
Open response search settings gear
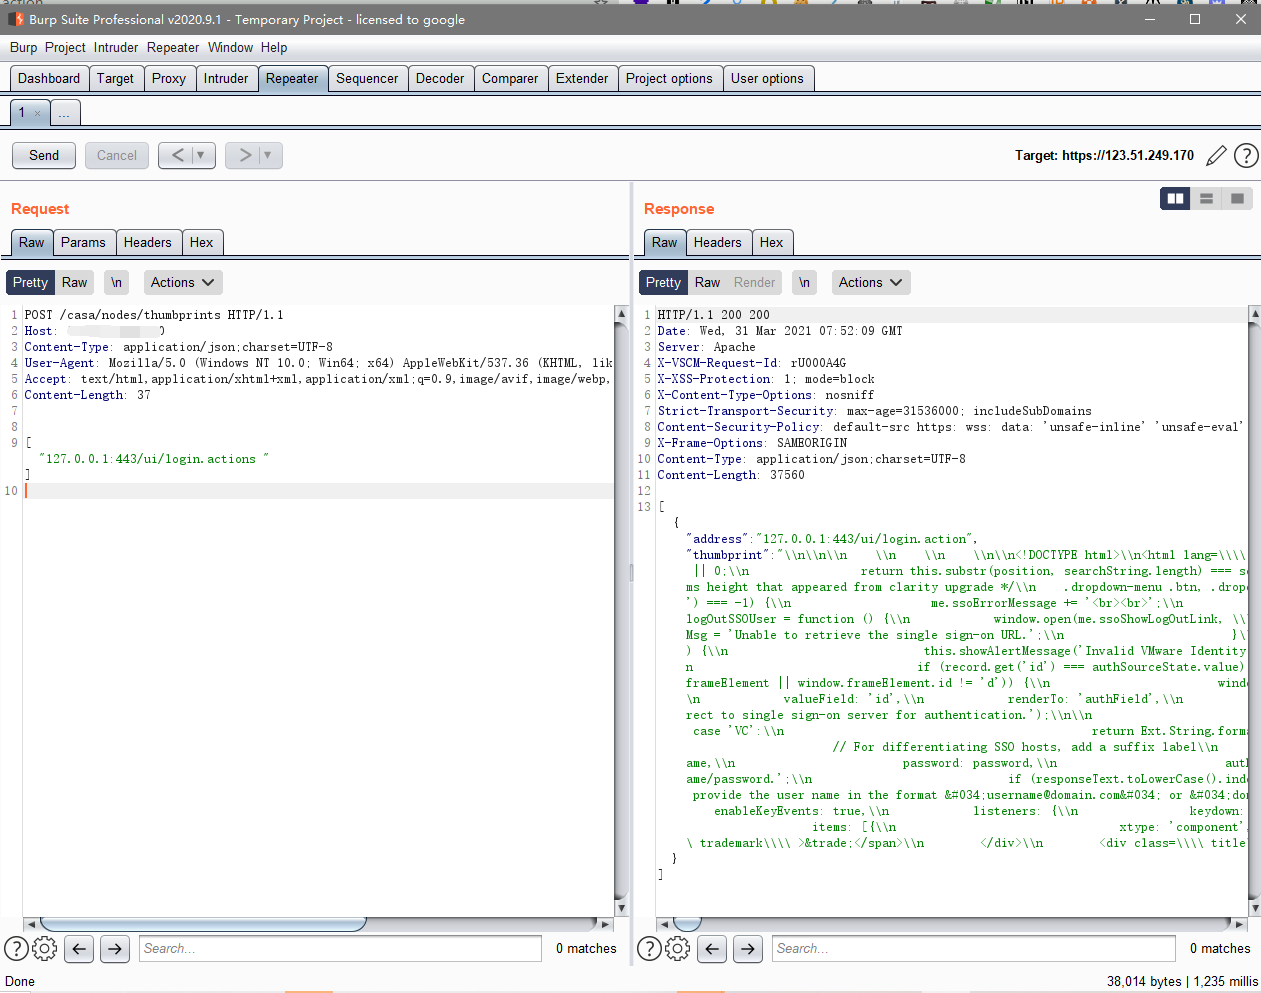678,948
